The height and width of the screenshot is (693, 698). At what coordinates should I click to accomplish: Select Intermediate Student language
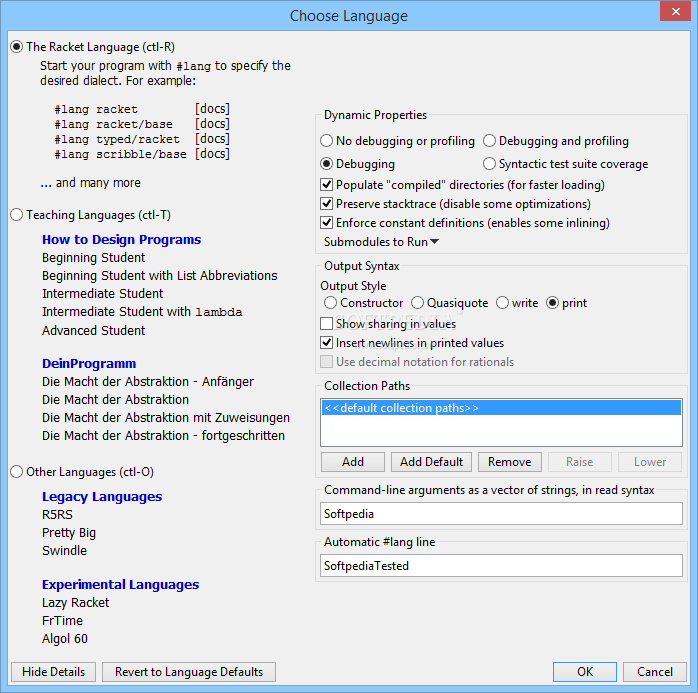102,294
